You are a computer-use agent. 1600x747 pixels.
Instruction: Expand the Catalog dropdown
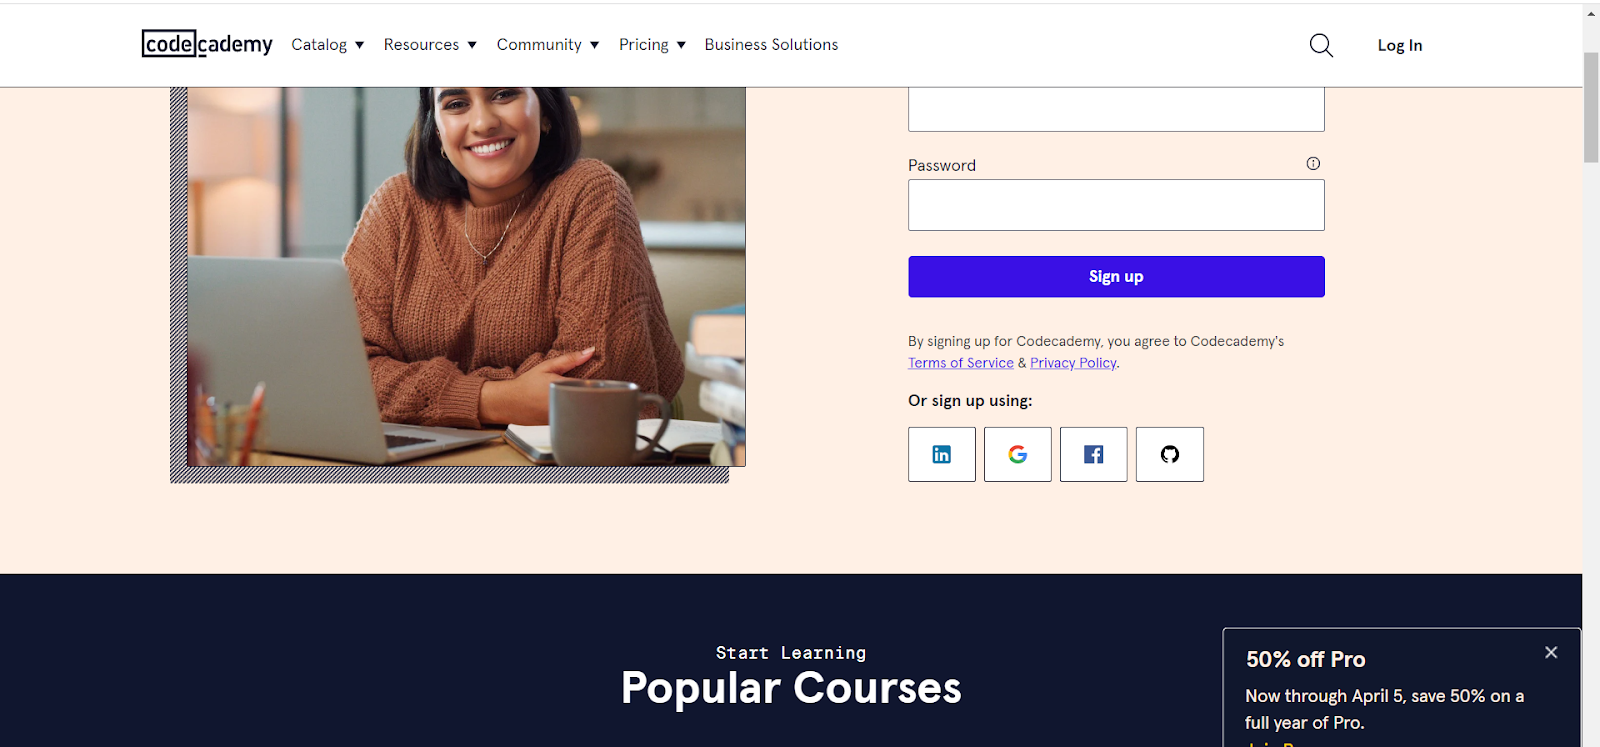pyautogui.click(x=328, y=45)
